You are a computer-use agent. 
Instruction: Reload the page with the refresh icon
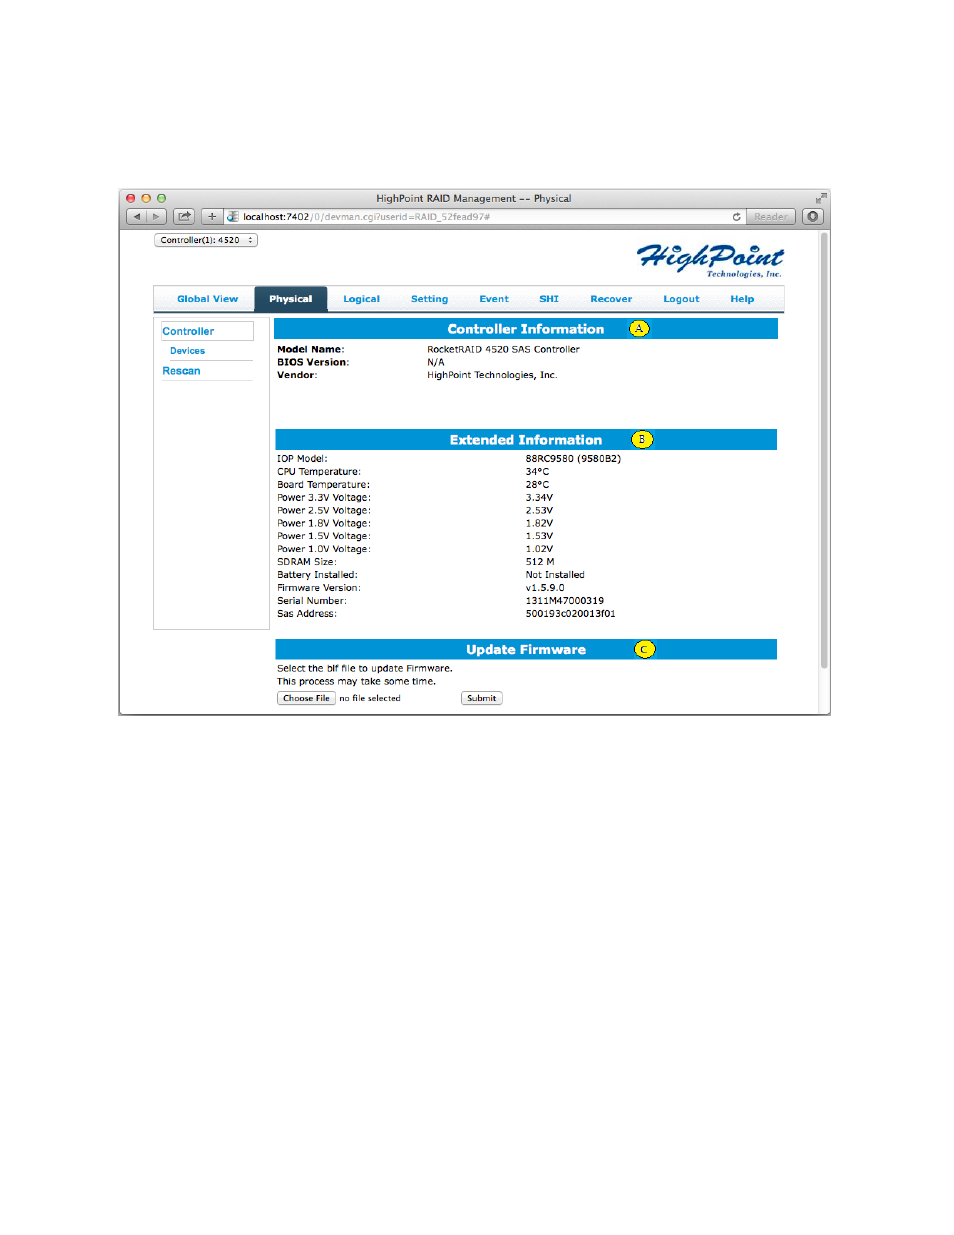coord(737,217)
